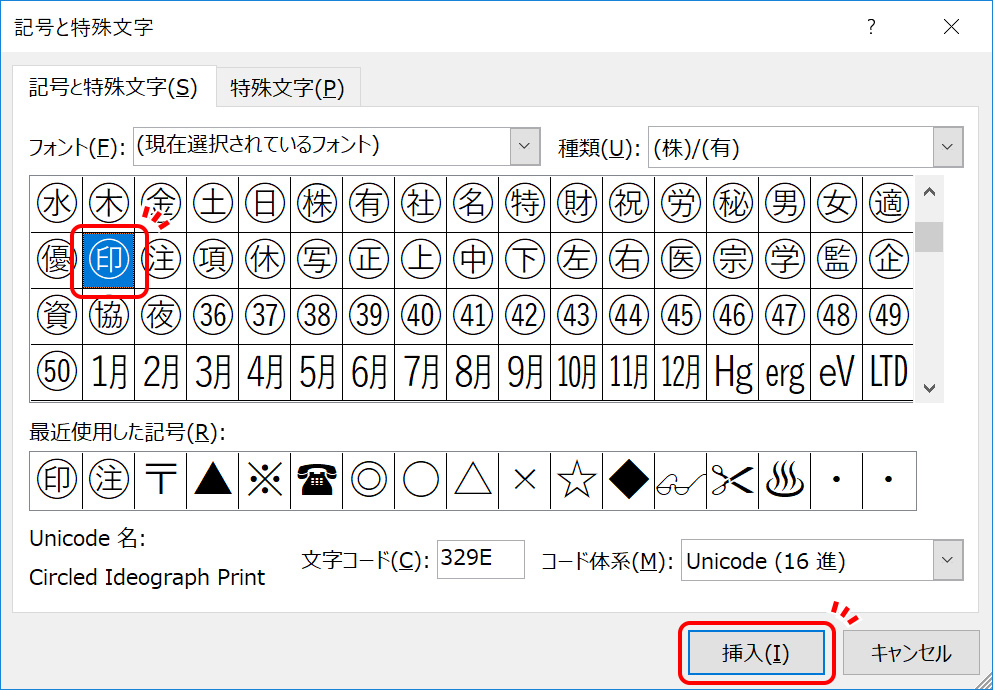Click the telephone symbol in recent symbols
Image resolution: width=993 pixels, height=690 pixels.
pos(316,481)
